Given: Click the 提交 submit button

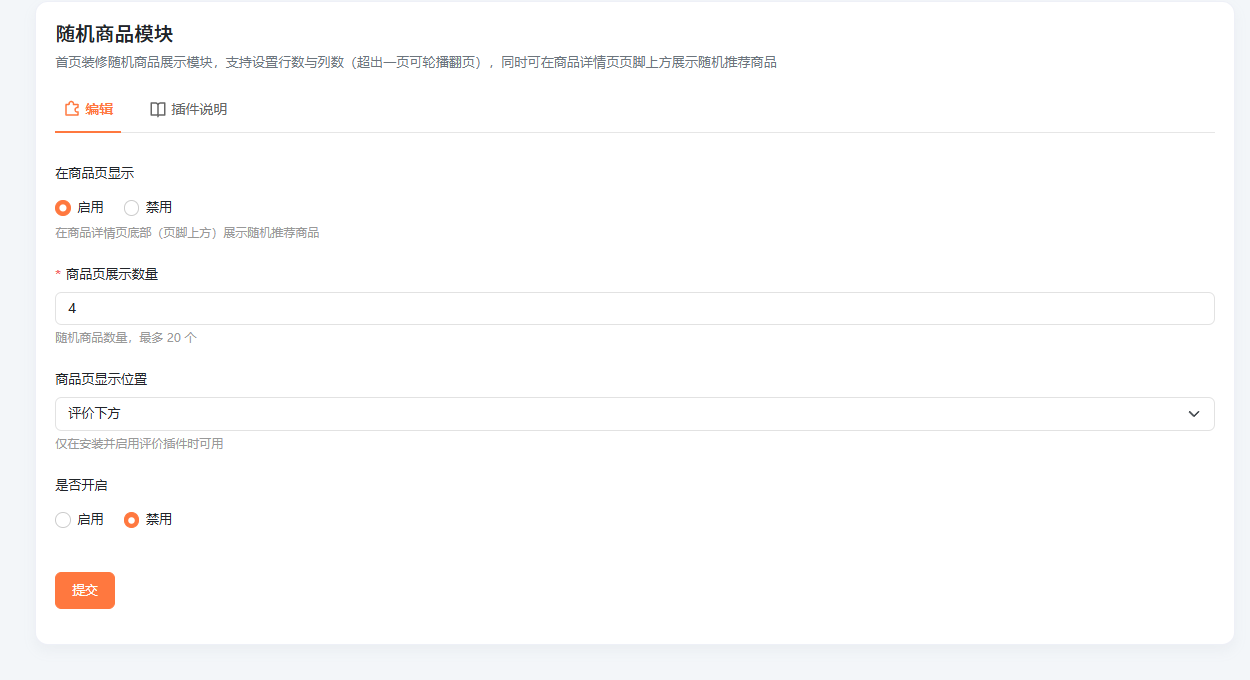Looking at the screenshot, I should click(x=85, y=590).
